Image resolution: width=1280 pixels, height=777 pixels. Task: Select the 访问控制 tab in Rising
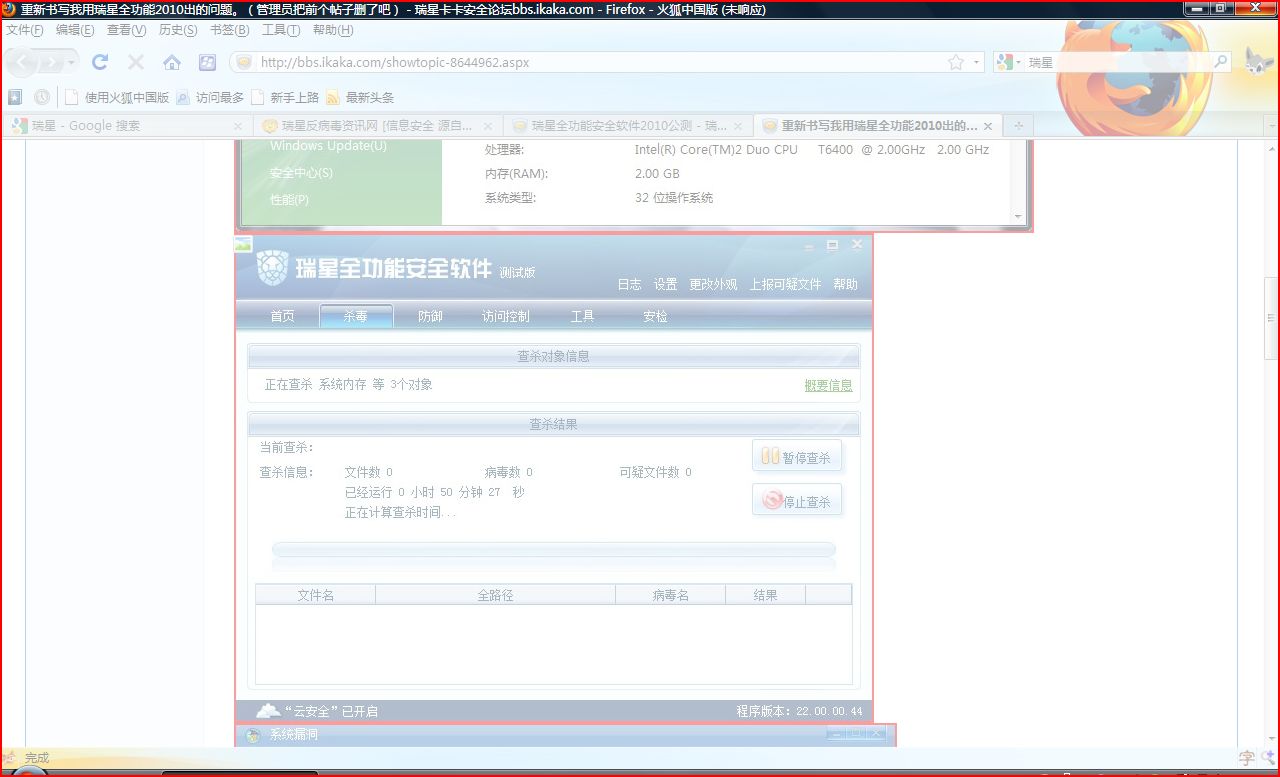pyautogui.click(x=506, y=316)
